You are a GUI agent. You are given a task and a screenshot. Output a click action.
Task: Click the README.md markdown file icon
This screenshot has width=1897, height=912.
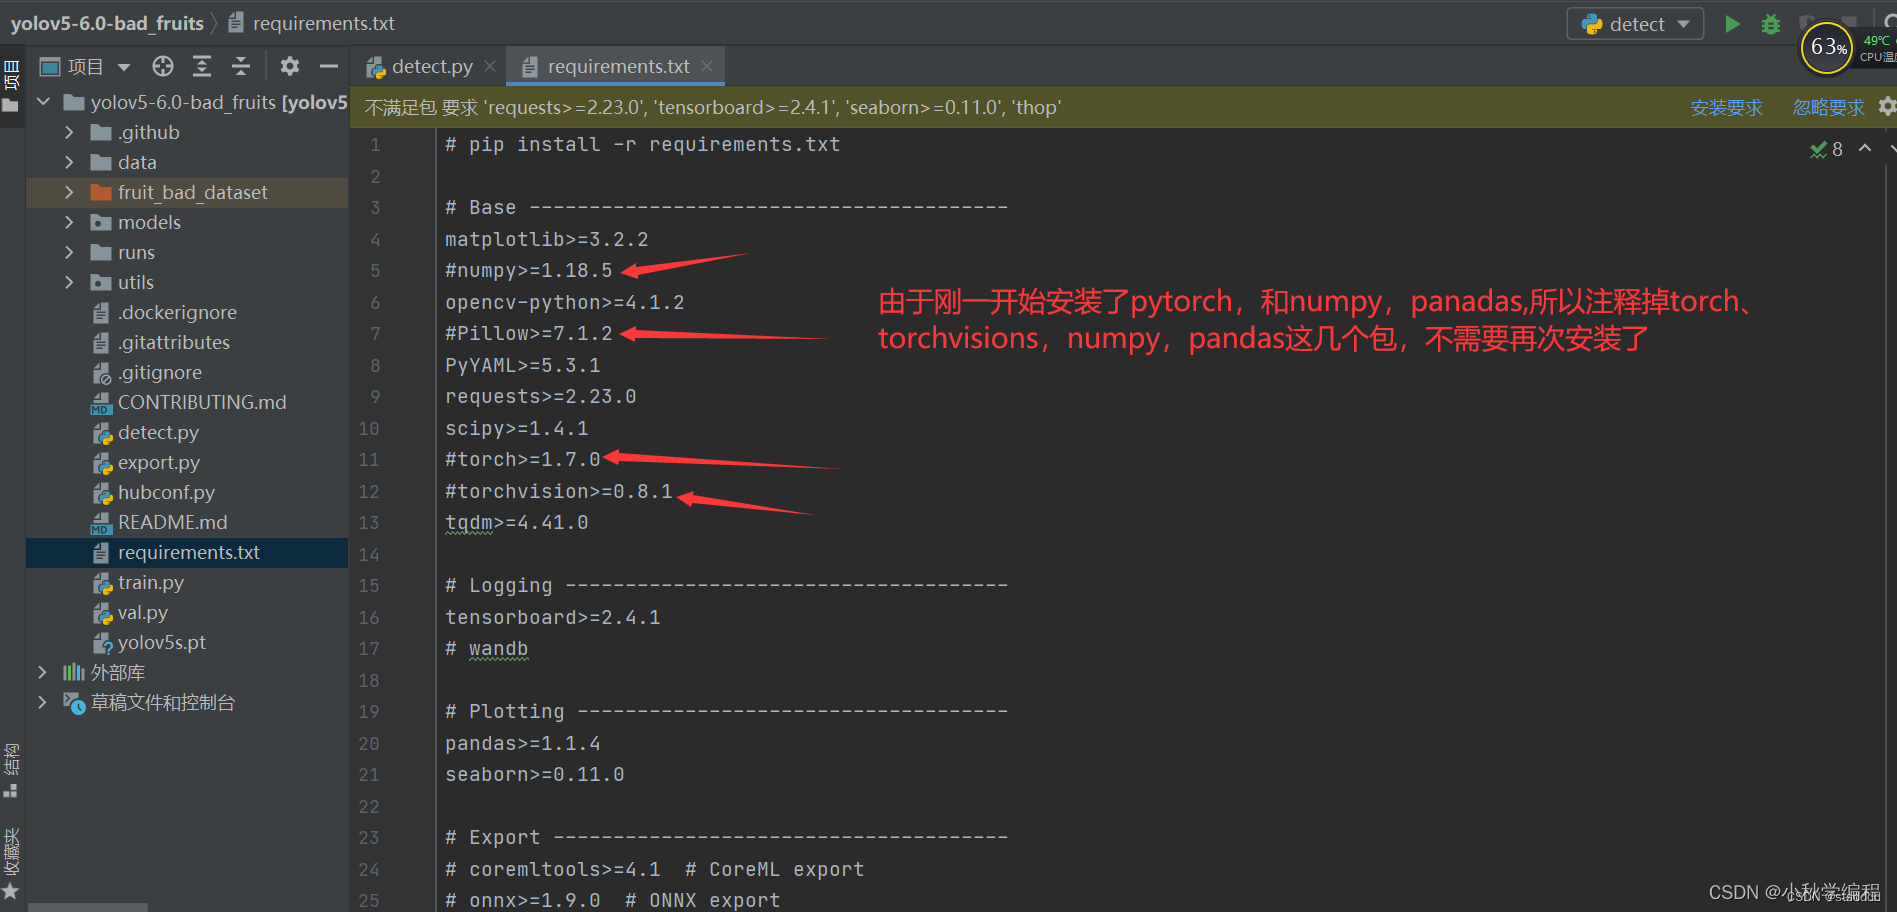[x=101, y=523]
